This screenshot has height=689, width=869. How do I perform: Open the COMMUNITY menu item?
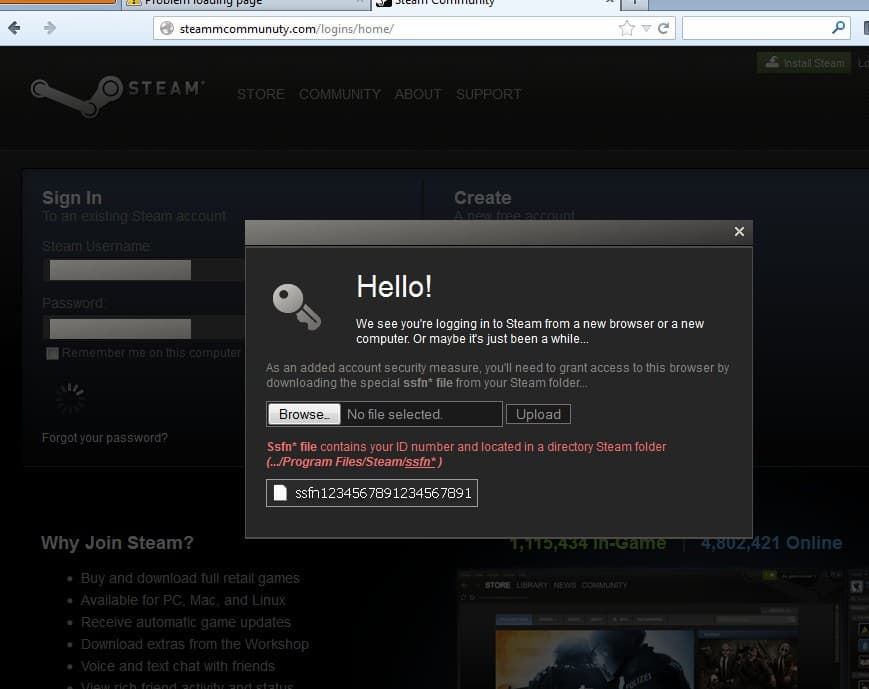[x=339, y=94]
